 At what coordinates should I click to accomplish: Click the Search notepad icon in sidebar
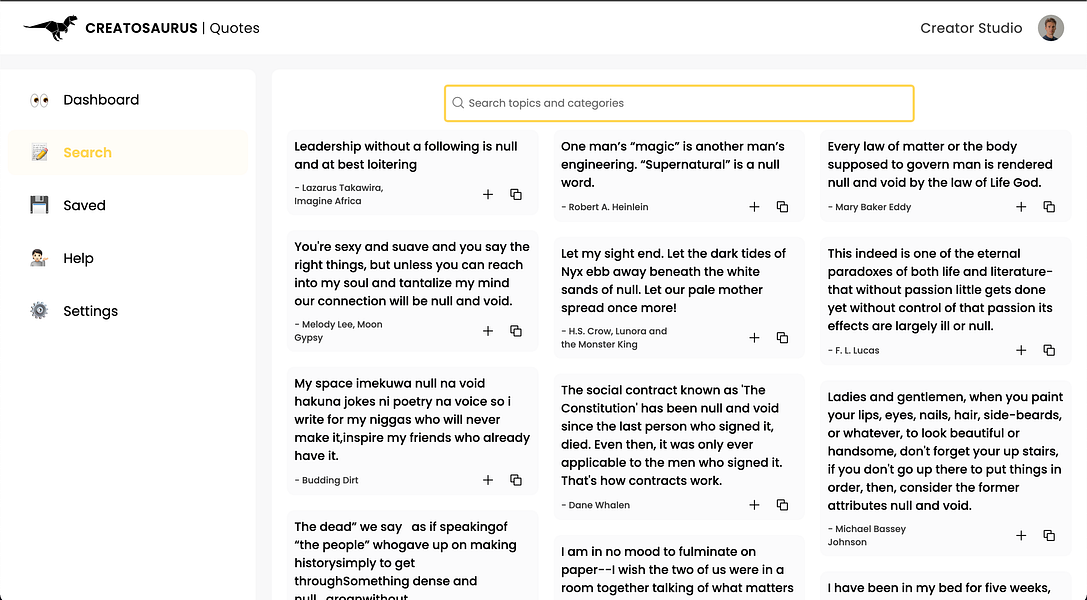pos(40,152)
